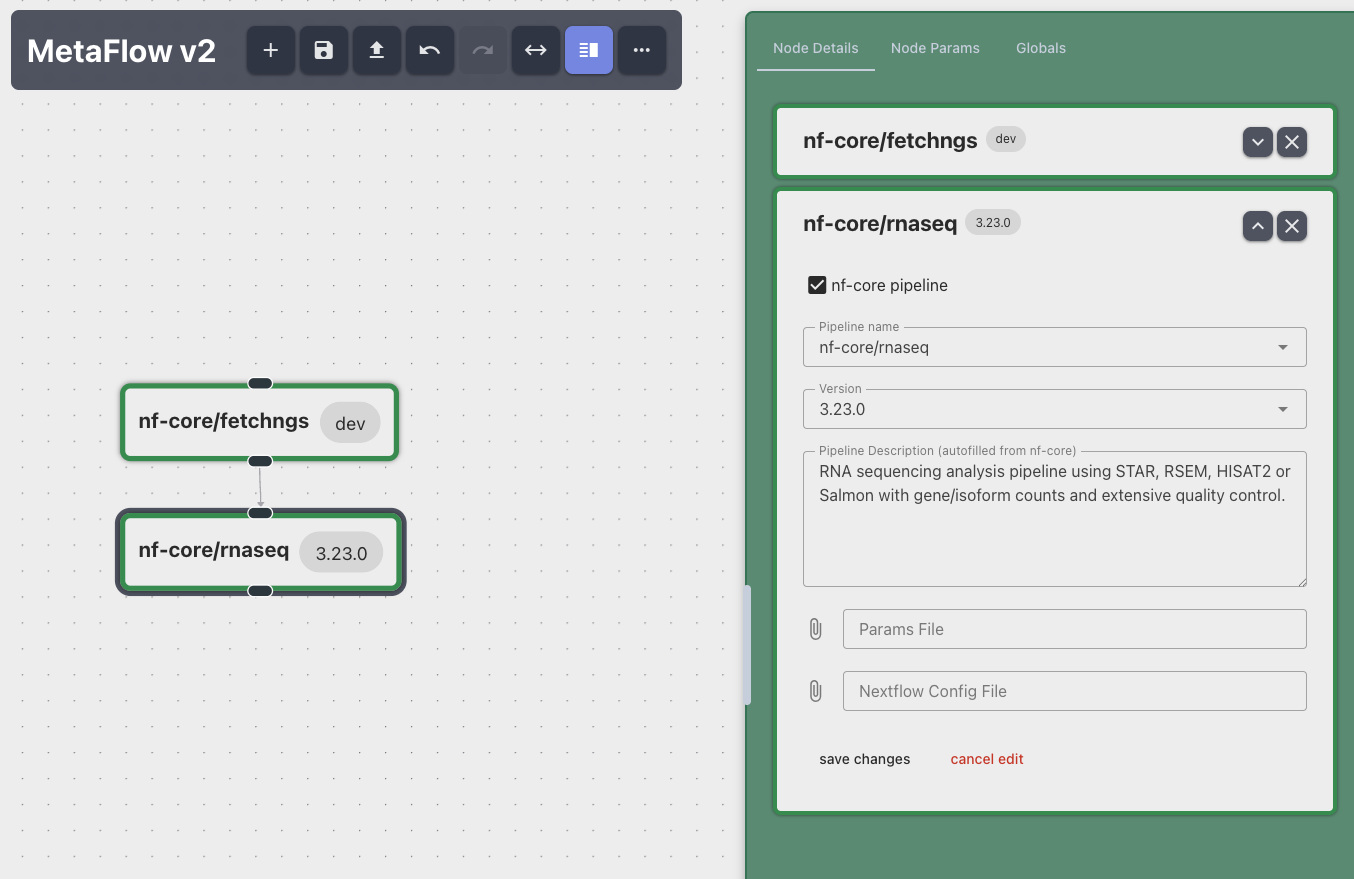1354x879 pixels.
Task: Expand the nf-core/fetchngs details card
Action: coord(1258,142)
